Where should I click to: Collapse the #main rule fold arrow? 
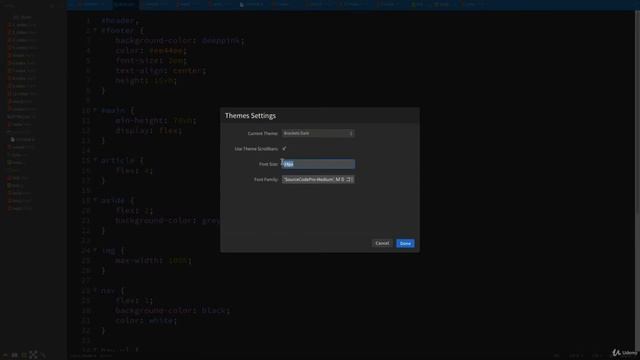pyautogui.click(x=95, y=111)
